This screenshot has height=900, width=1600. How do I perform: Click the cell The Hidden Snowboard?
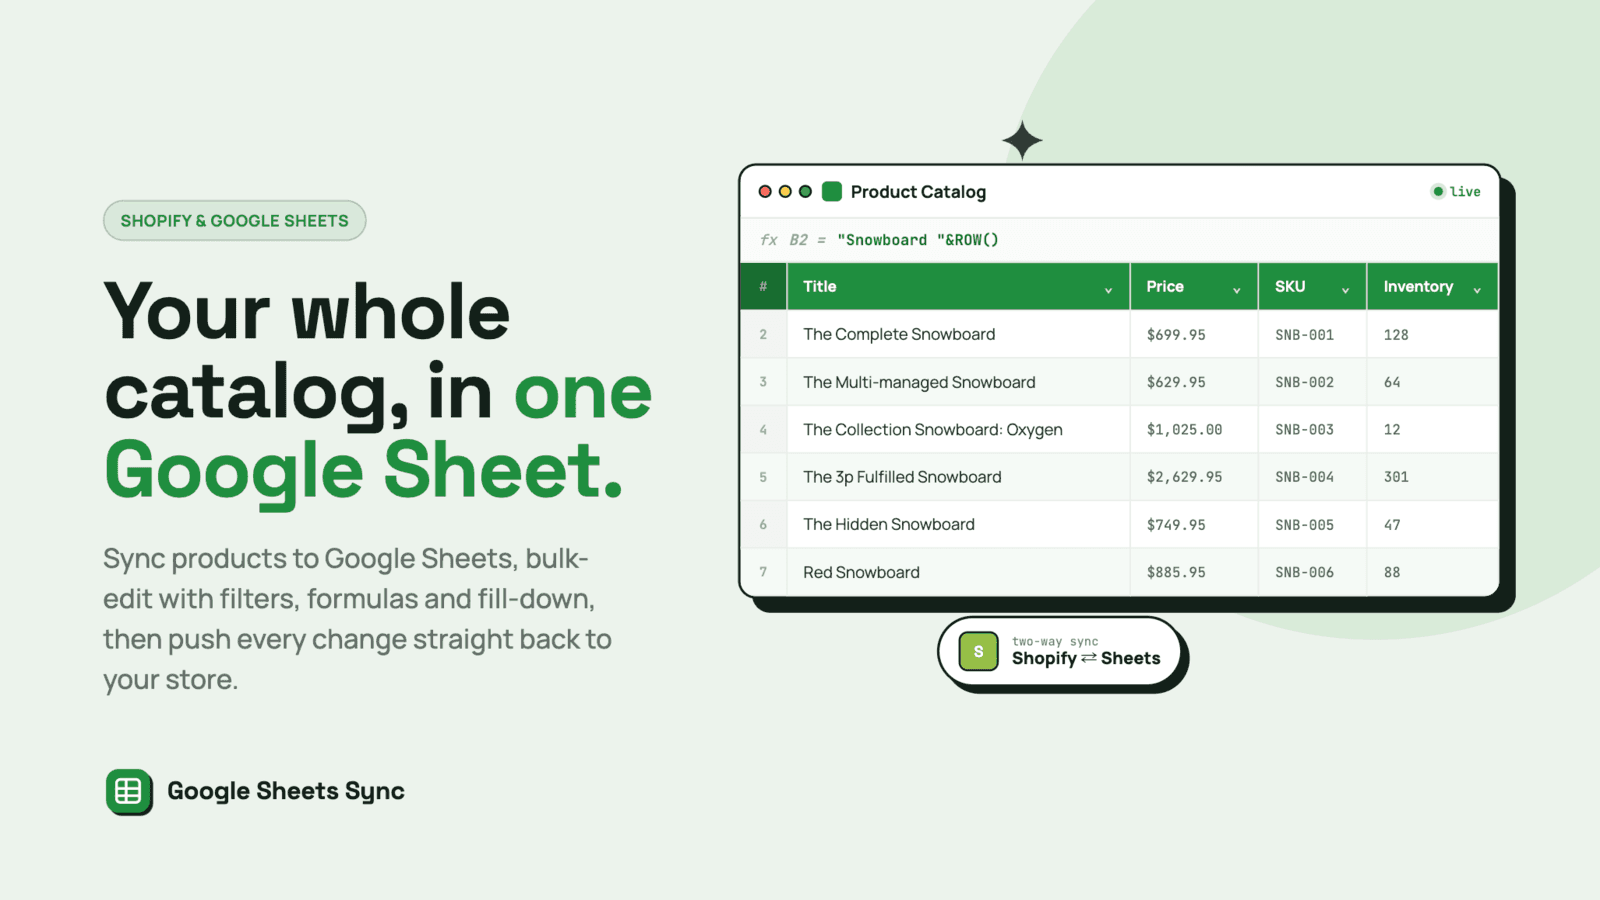point(959,524)
